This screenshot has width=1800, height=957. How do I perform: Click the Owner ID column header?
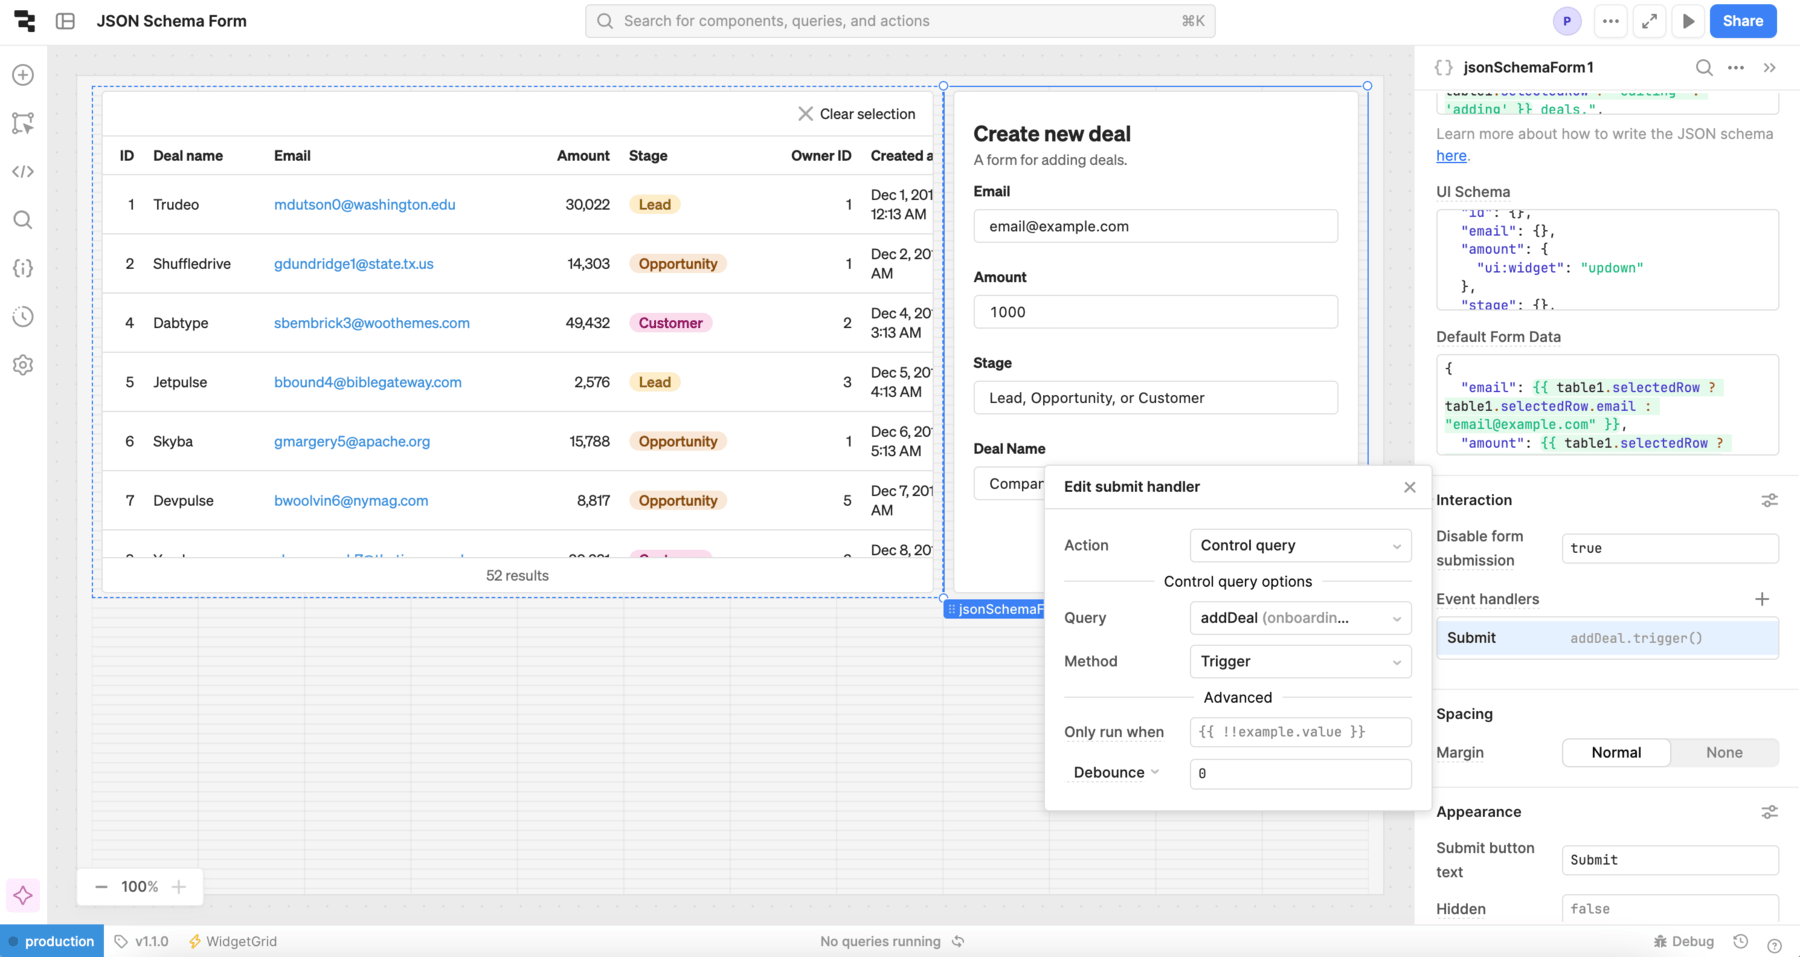pyautogui.click(x=821, y=156)
